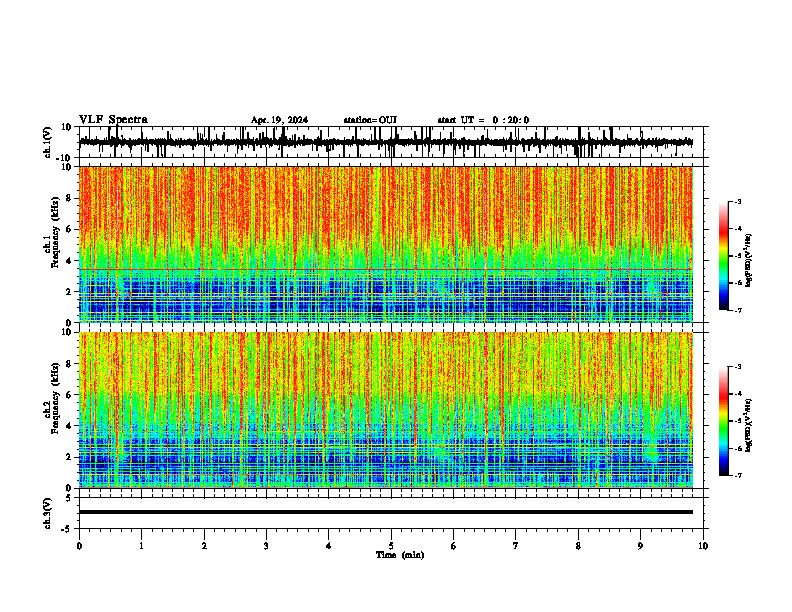Viewport: 792px width, 612px height.
Task: Click the "start UT = 0 :20: 0" text
Action: (483, 120)
